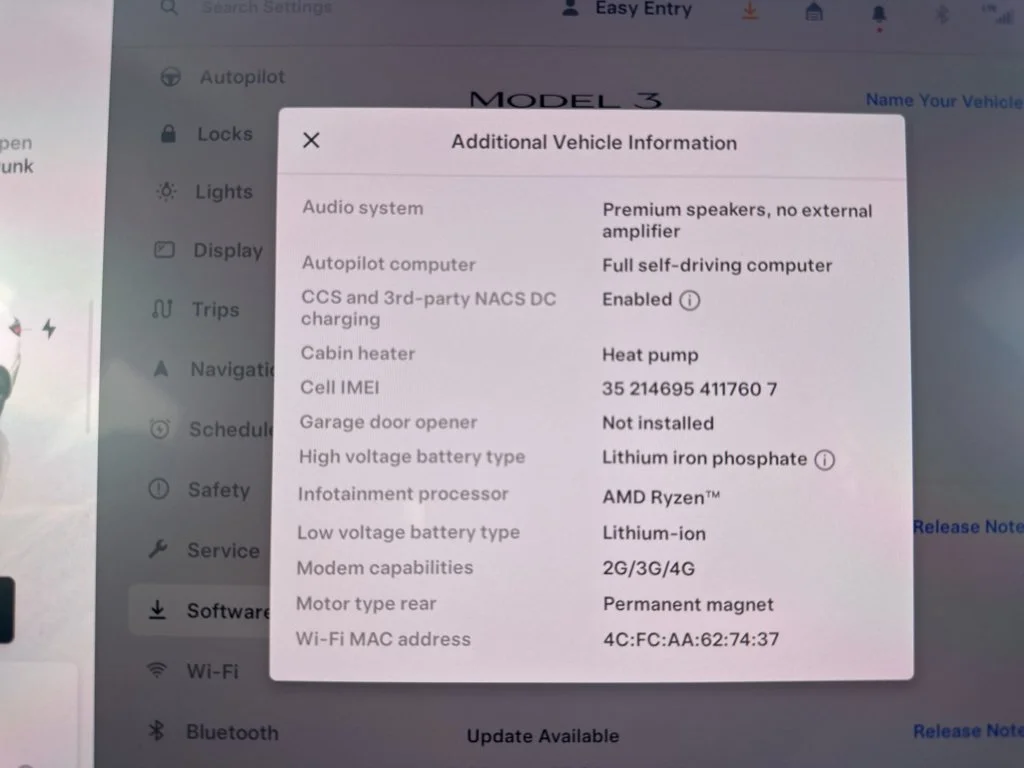Image resolution: width=1024 pixels, height=768 pixels.
Task: Open the Display settings menu
Action: tap(208, 250)
